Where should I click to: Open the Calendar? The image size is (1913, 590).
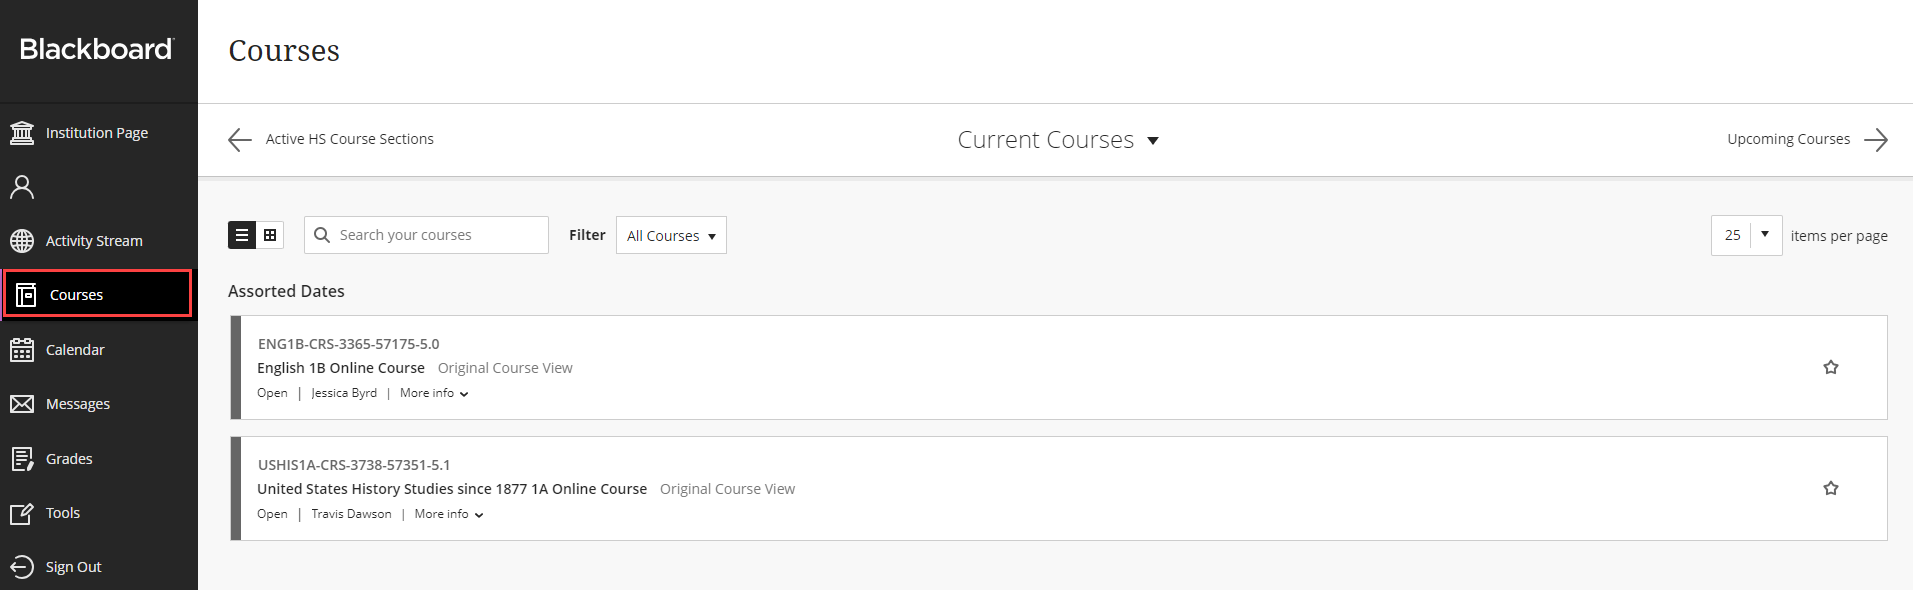coord(75,349)
